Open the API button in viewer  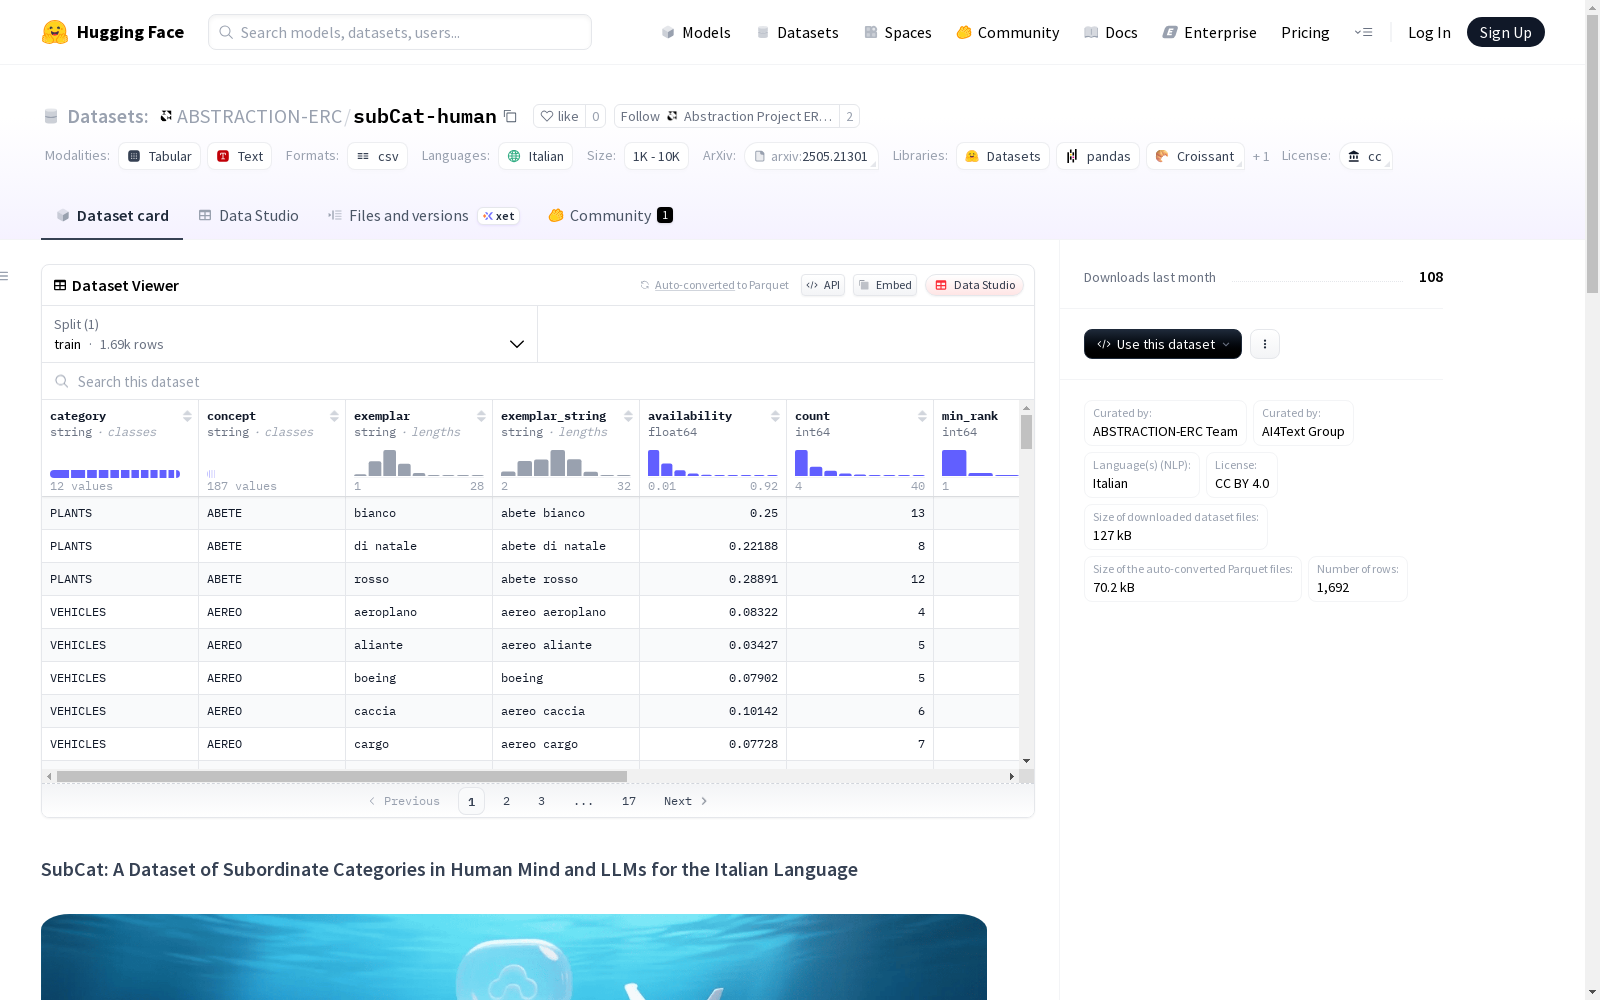pyautogui.click(x=823, y=285)
